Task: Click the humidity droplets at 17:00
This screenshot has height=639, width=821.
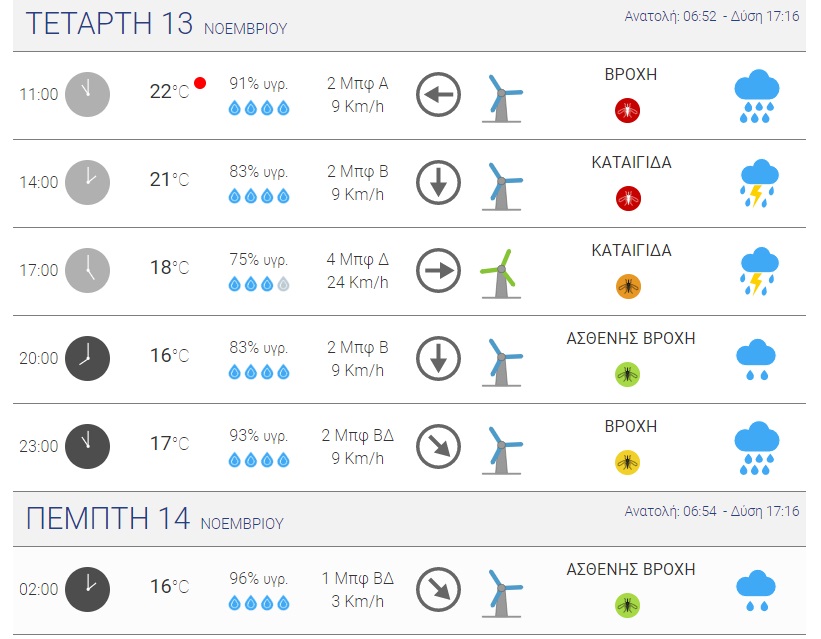Action: [259, 285]
